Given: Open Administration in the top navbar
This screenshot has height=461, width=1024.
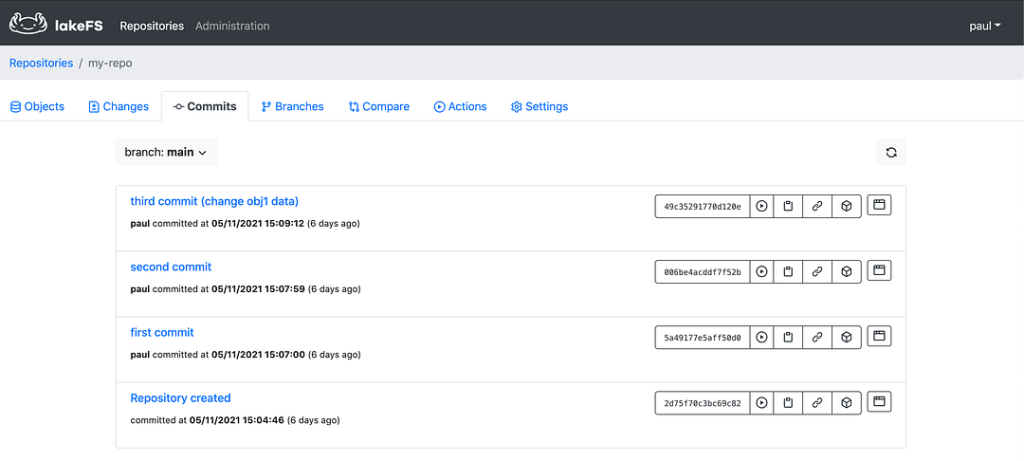Looking at the screenshot, I should point(232,26).
